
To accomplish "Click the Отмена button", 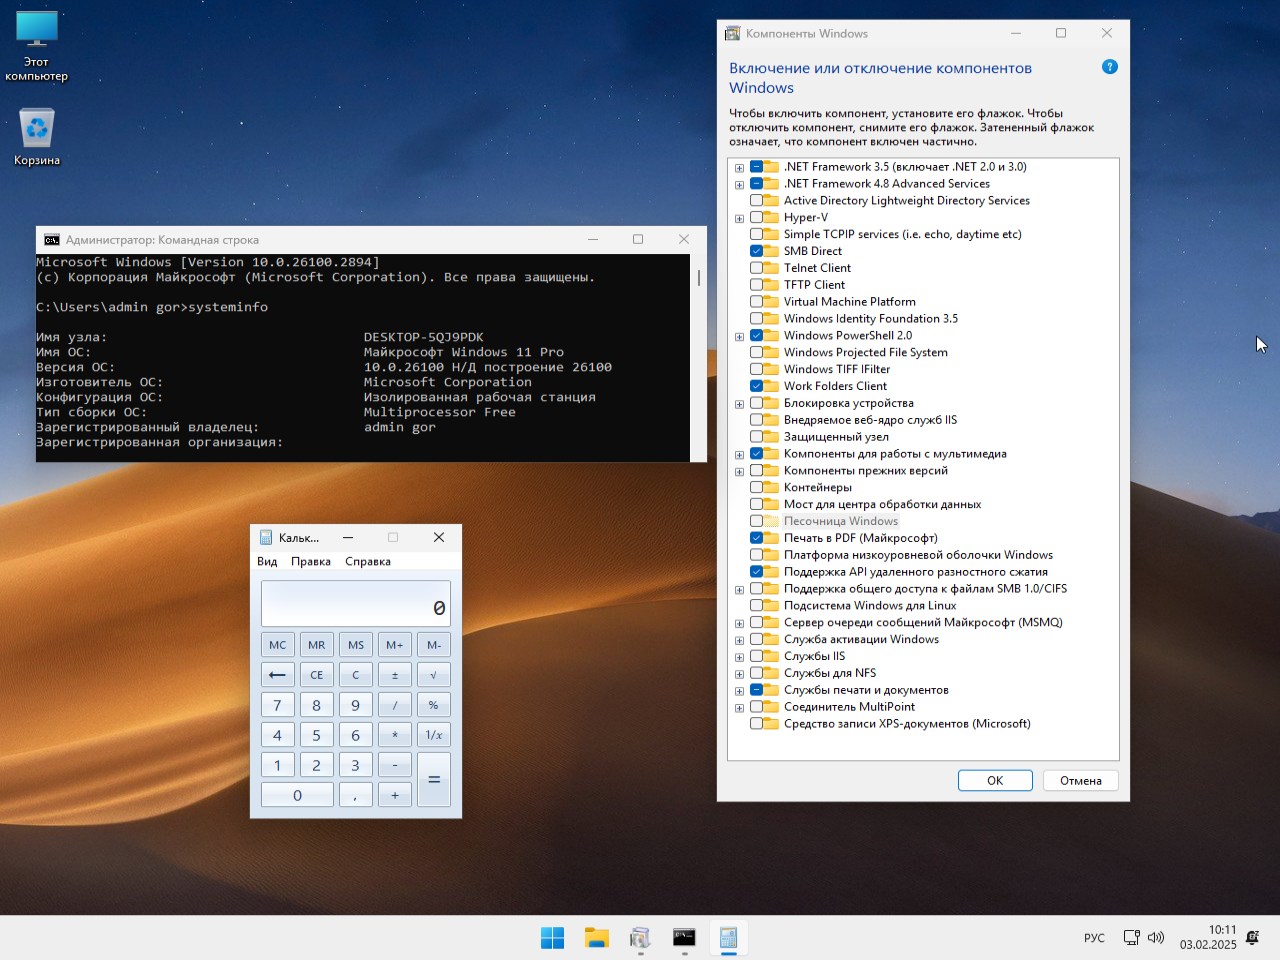I will click(1080, 781).
